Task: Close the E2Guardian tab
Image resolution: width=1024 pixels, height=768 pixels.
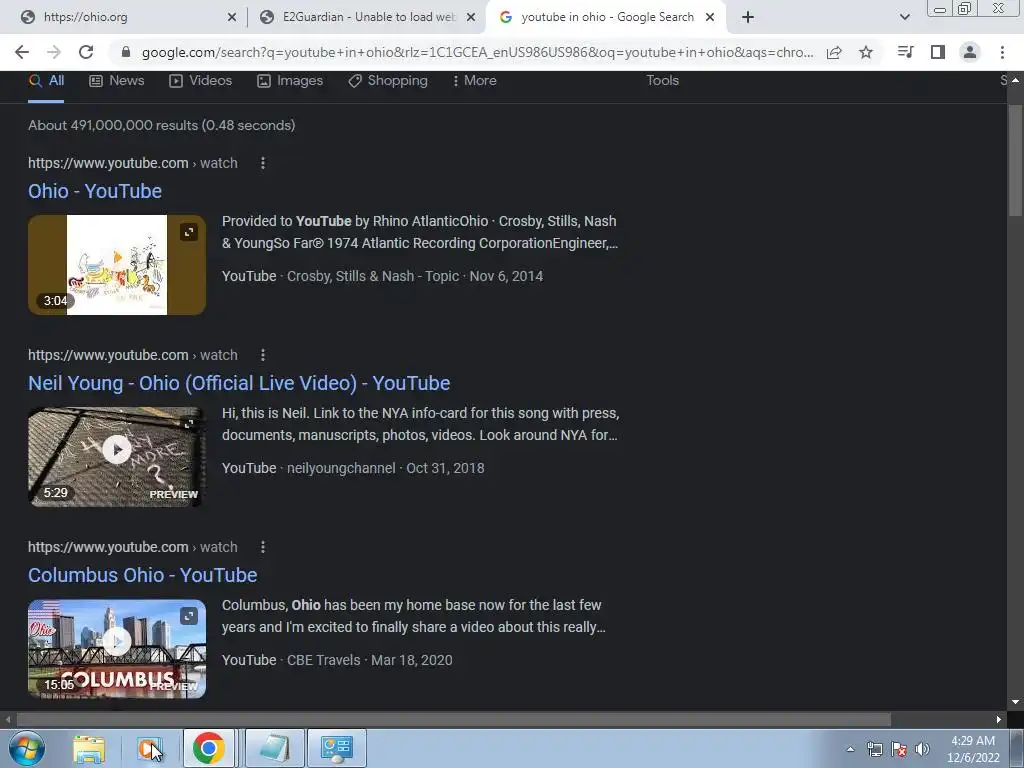Action: (x=471, y=18)
